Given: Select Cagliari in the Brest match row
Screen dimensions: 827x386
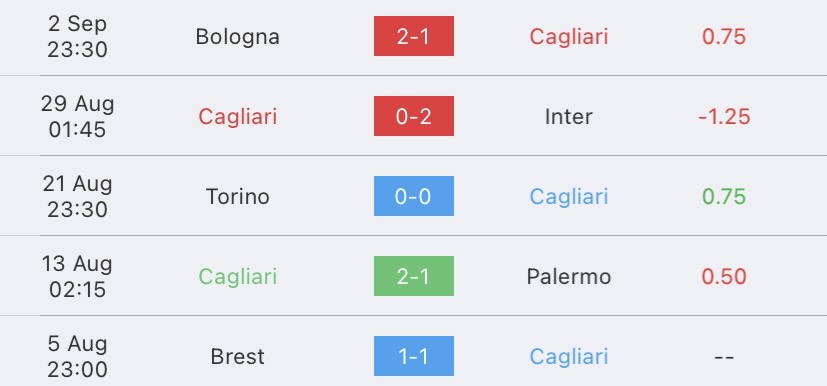Looking at the screenshot, I should [x=569, y=357].
